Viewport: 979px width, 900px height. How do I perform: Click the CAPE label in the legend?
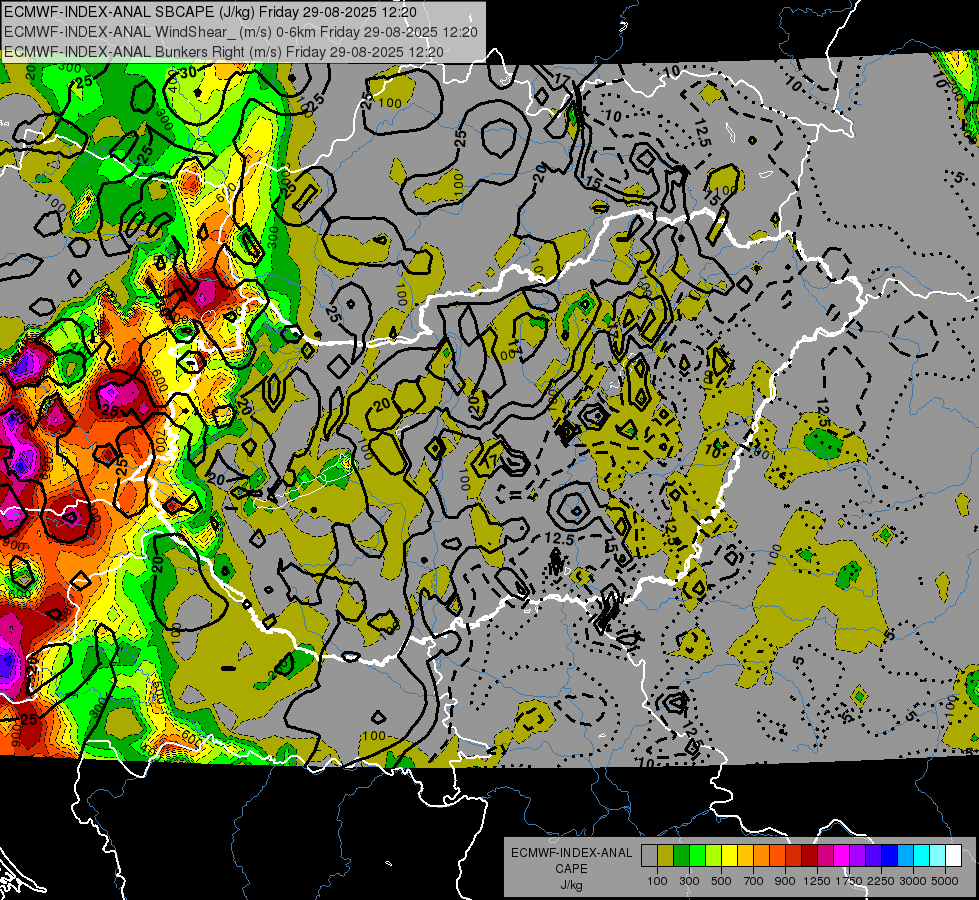[571, 868]
